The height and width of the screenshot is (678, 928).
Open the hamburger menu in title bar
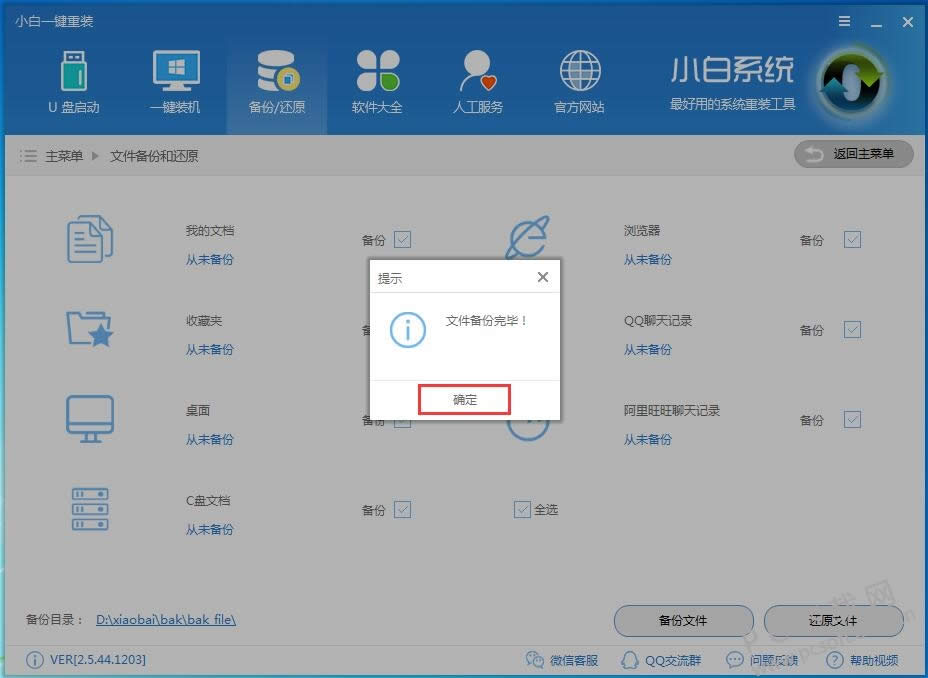coord(845,22)
